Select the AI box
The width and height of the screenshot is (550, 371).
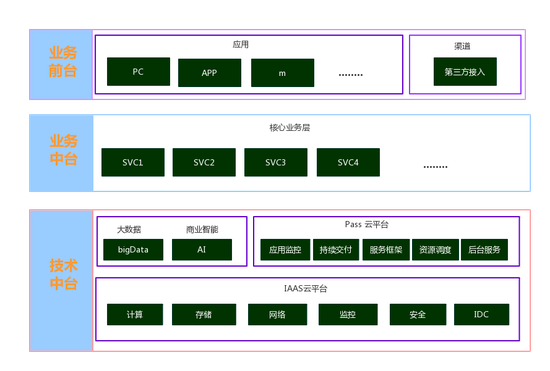point(202,250)
